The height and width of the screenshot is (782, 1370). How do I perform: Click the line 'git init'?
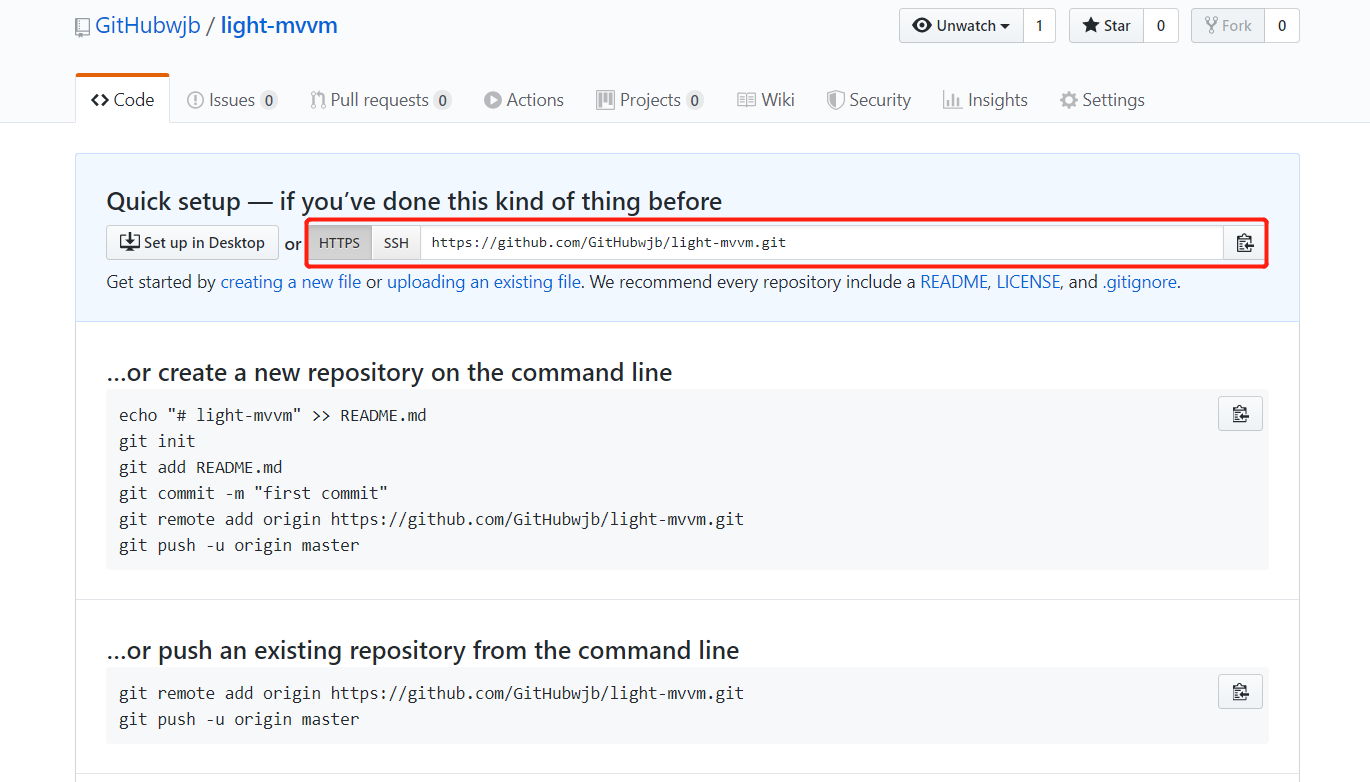coord(157,441)
